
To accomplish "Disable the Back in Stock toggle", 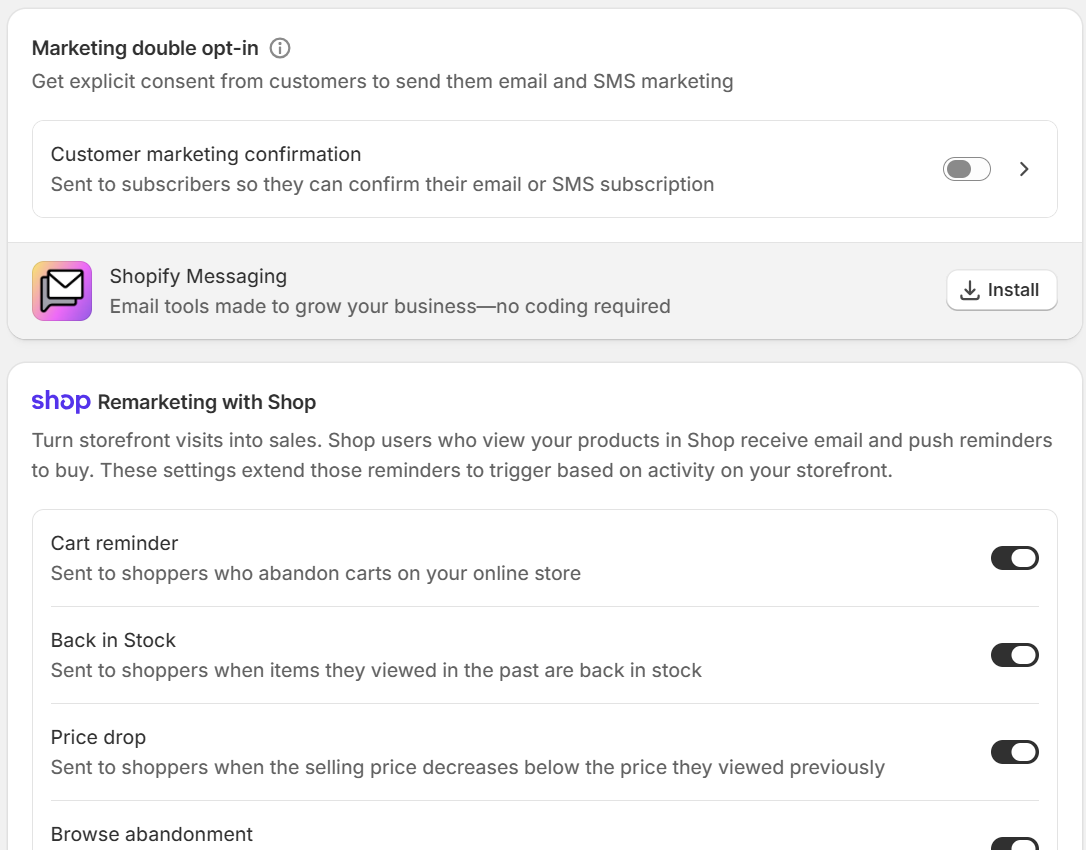I will tap(1015, 655).
